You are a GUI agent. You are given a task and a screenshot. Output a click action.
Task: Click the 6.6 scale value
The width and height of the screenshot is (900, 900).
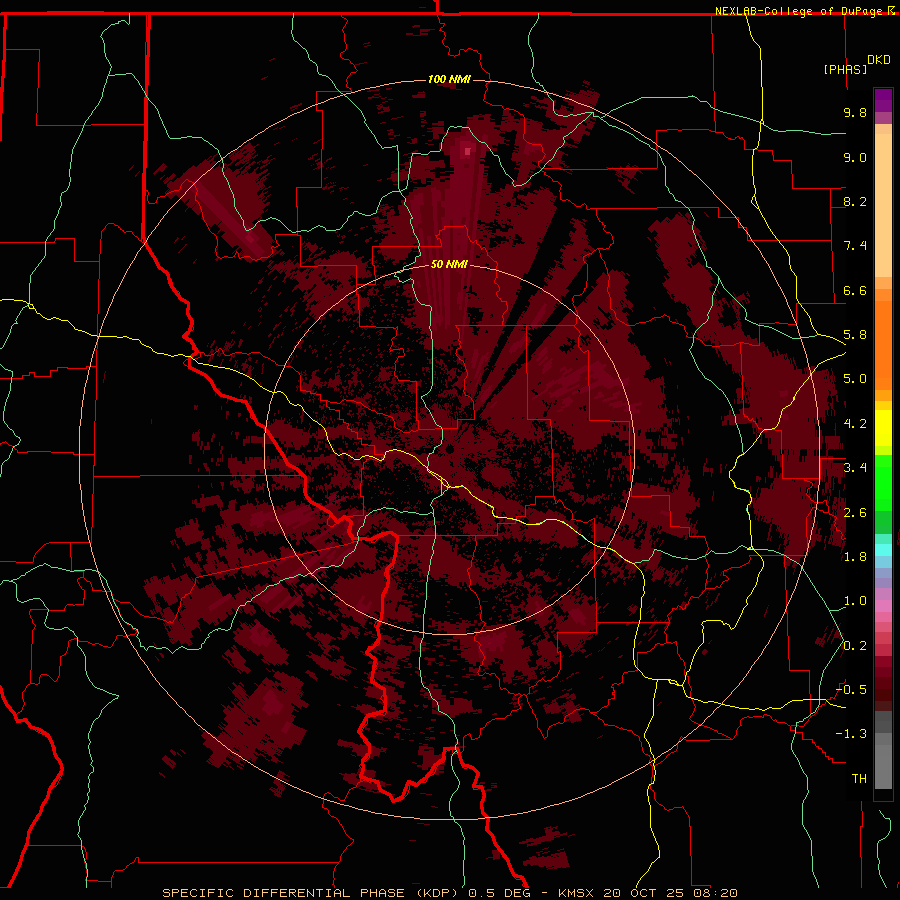pos(855,290)
